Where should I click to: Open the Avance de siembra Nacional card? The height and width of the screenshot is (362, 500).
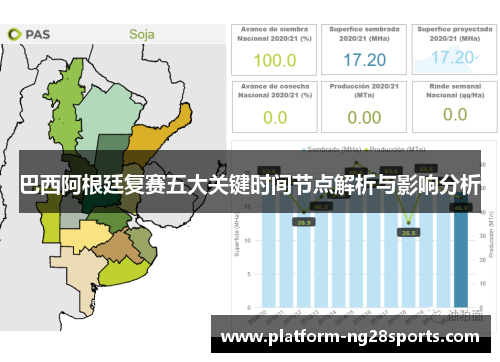click(x=274, y=50)
